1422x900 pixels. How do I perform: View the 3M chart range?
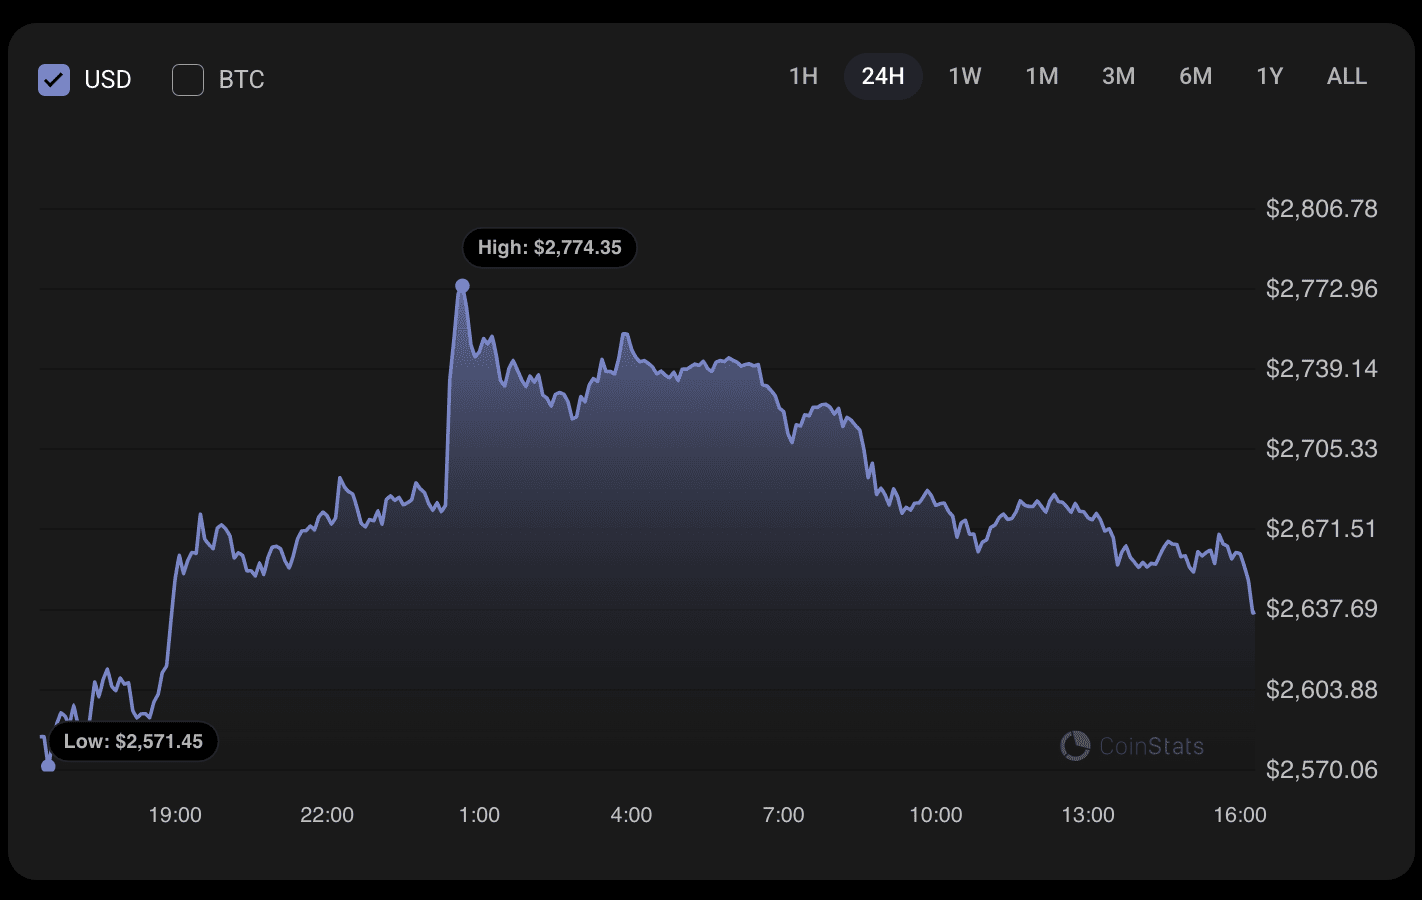click(1118, 77)
